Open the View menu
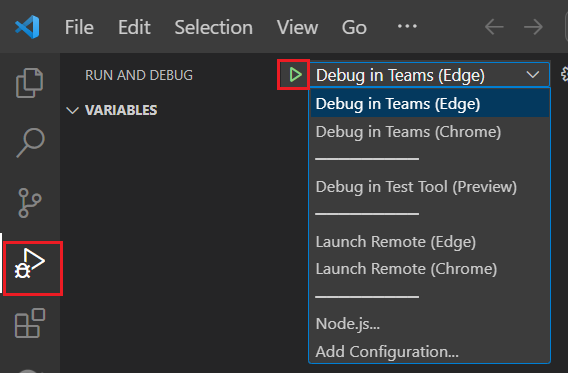The image size is (568, 373). click(x=297, y=27)
